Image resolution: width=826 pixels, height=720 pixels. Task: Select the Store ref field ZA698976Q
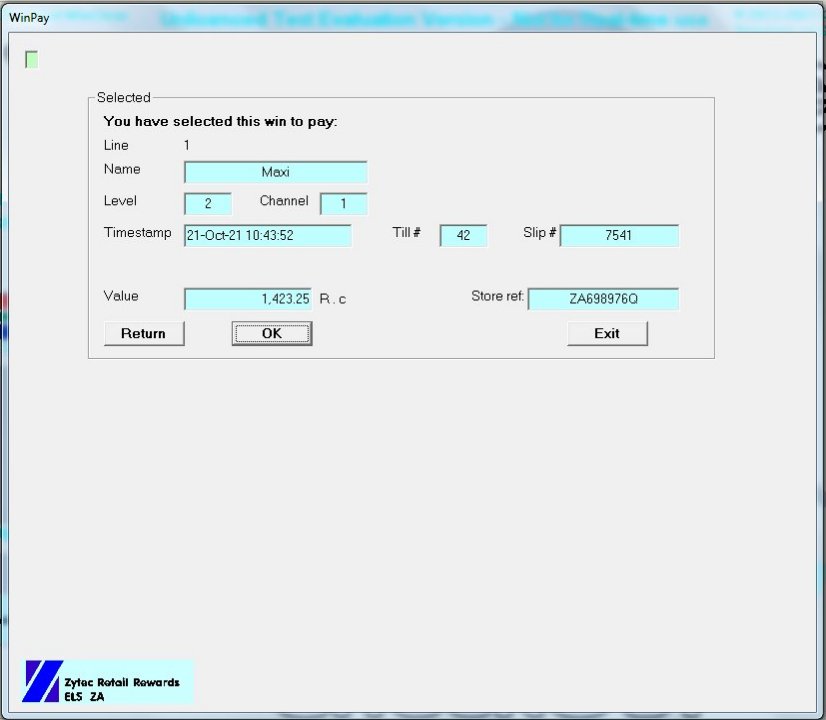pyautogui.click(x=603, y=299)
